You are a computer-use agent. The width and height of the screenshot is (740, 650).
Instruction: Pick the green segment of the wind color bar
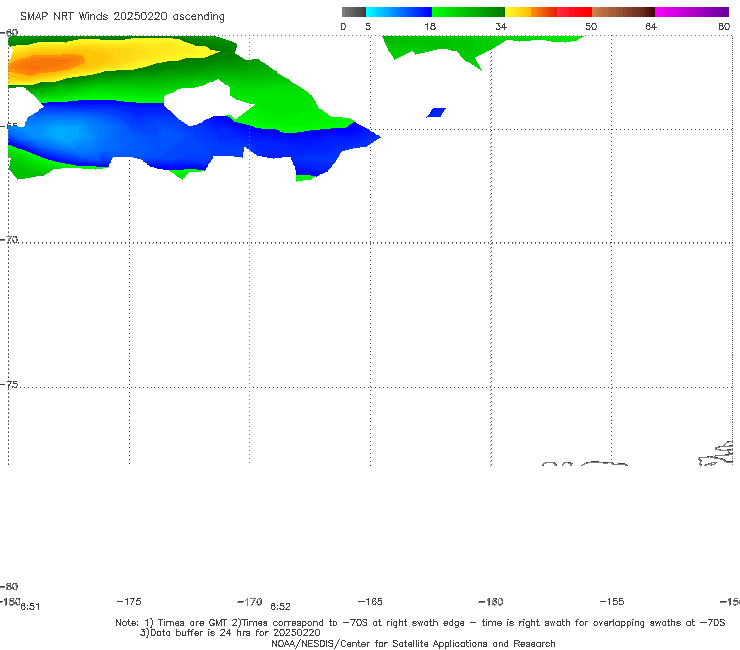(468, 12)
